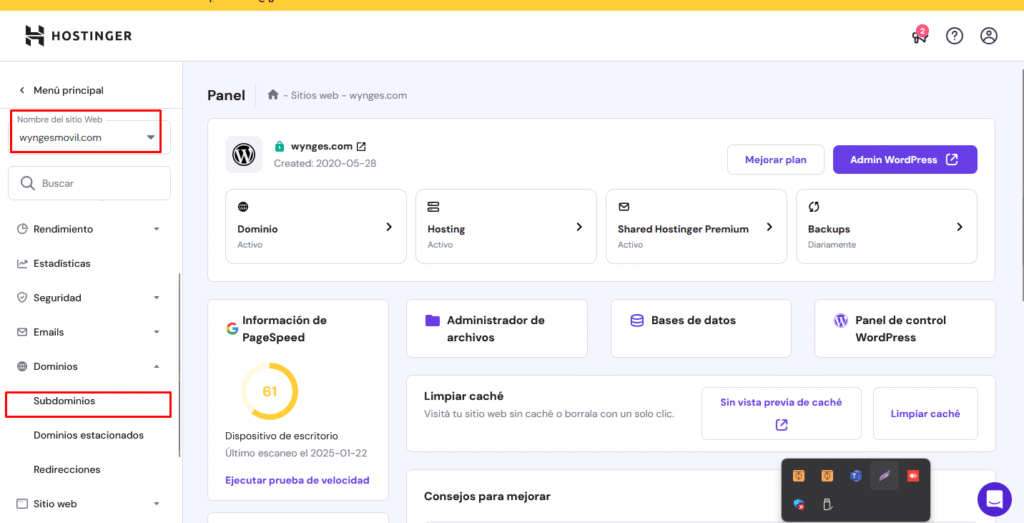Image resolution: width=1024 pixels, height=523 pixels.
Task: Open the user account profile icon
Action: pos(988,36)
